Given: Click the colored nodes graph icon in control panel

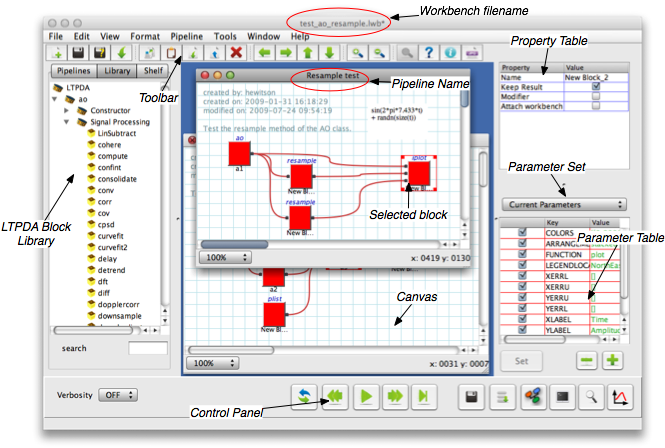Looking at the screenshot, I should point(534,397).
